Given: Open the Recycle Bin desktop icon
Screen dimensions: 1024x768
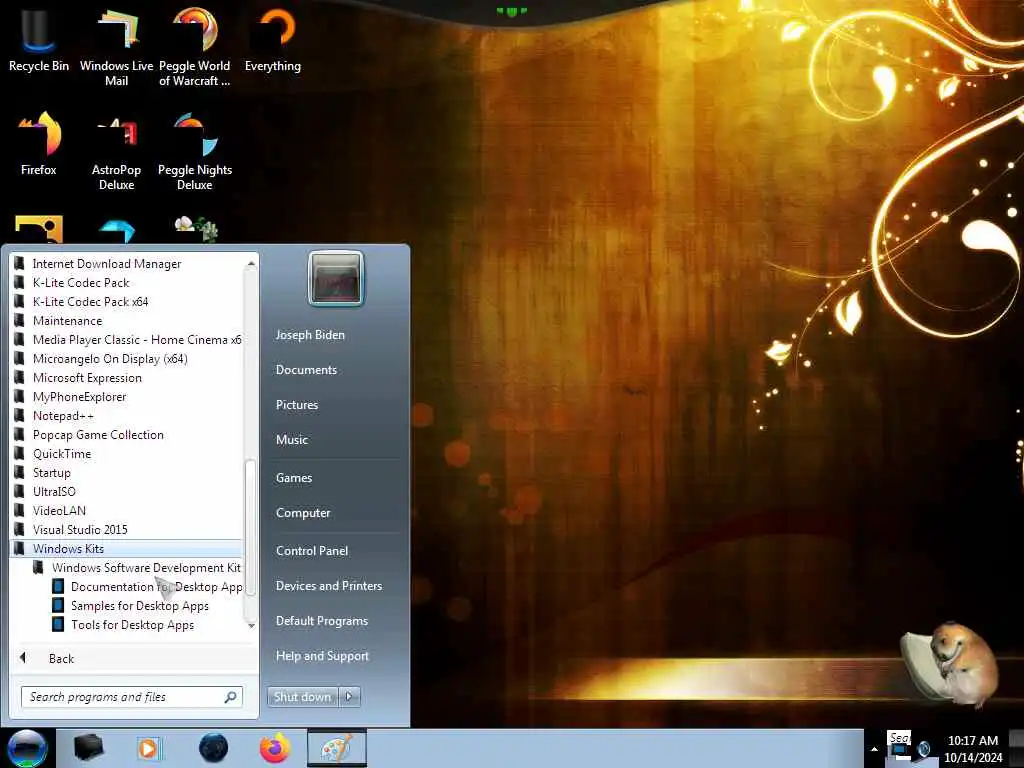Looking at the screenshot, I should pyautogui.click(x=39, y=40).
